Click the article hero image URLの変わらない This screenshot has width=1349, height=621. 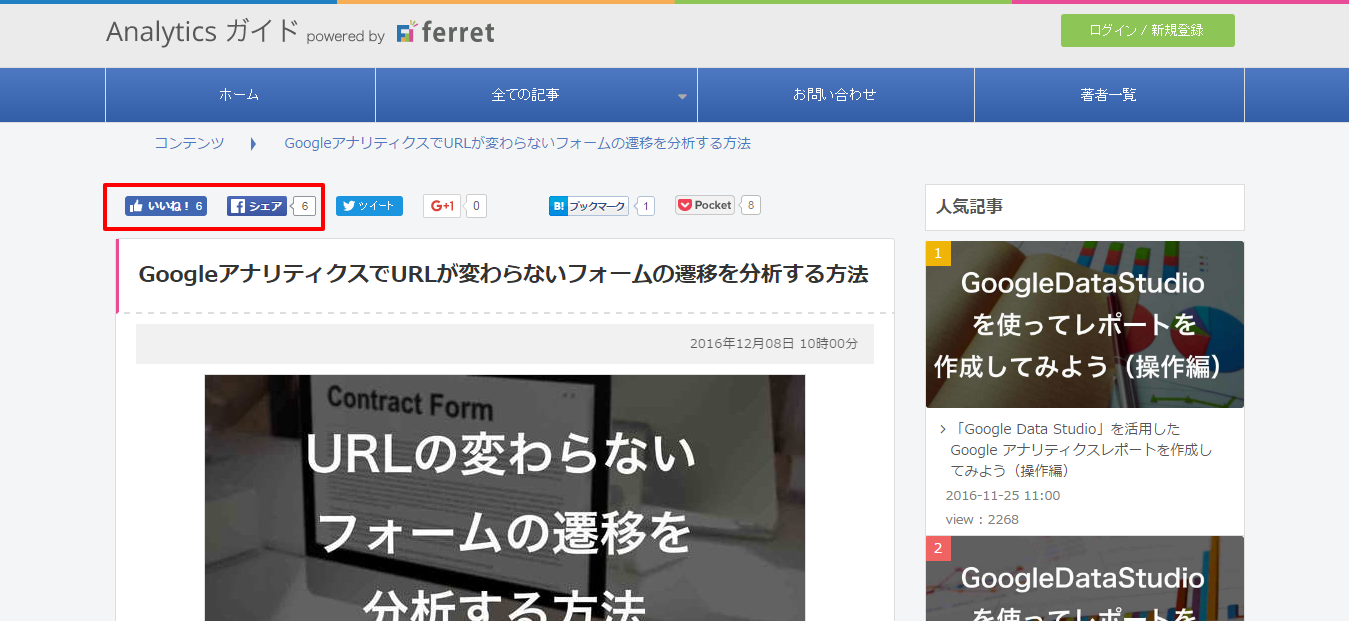pyautogui.click(x=505, y=498)
